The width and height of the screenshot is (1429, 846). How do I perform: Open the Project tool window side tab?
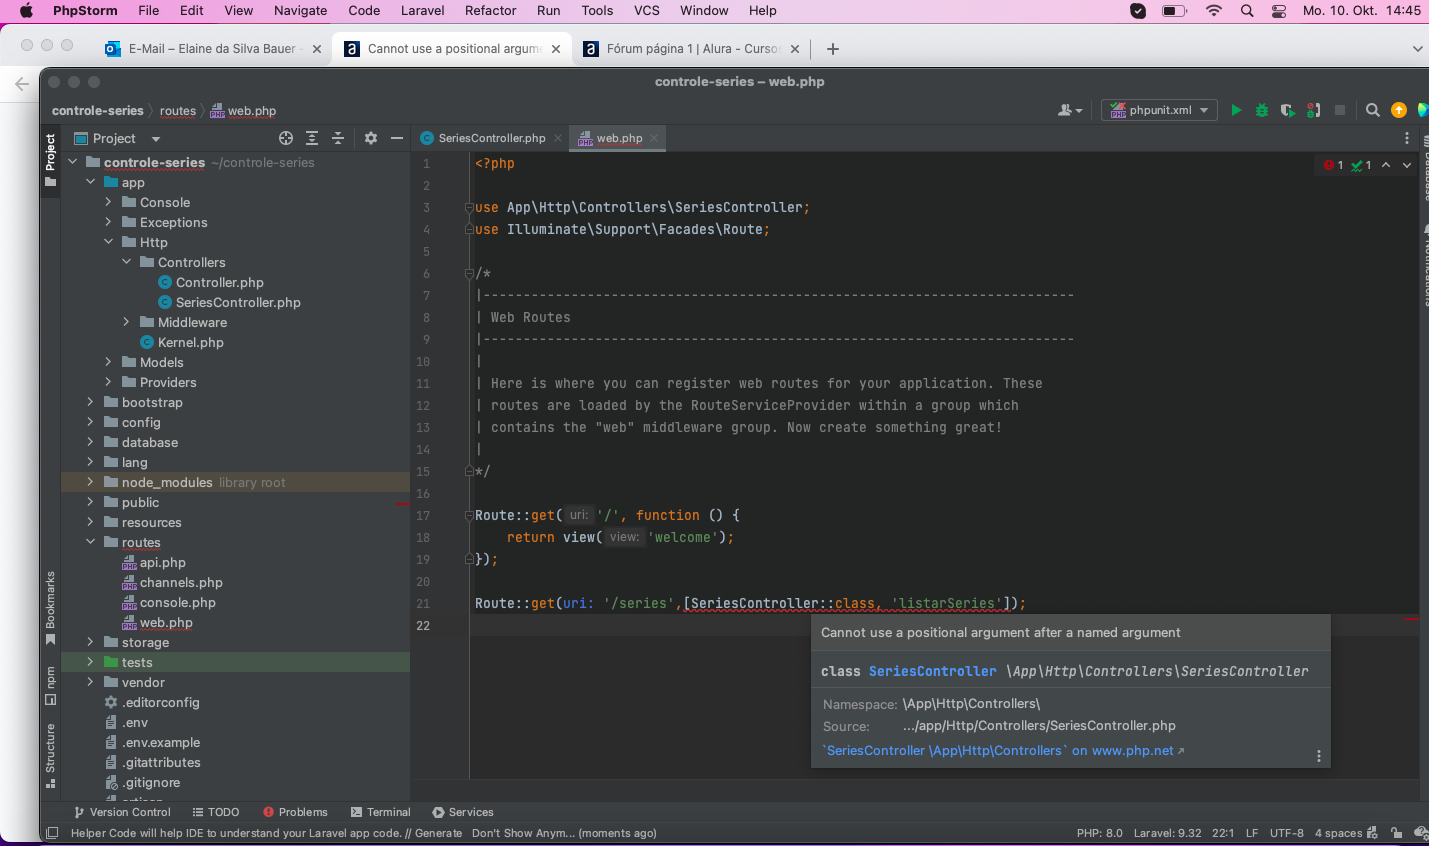click(x=50, y=160)
